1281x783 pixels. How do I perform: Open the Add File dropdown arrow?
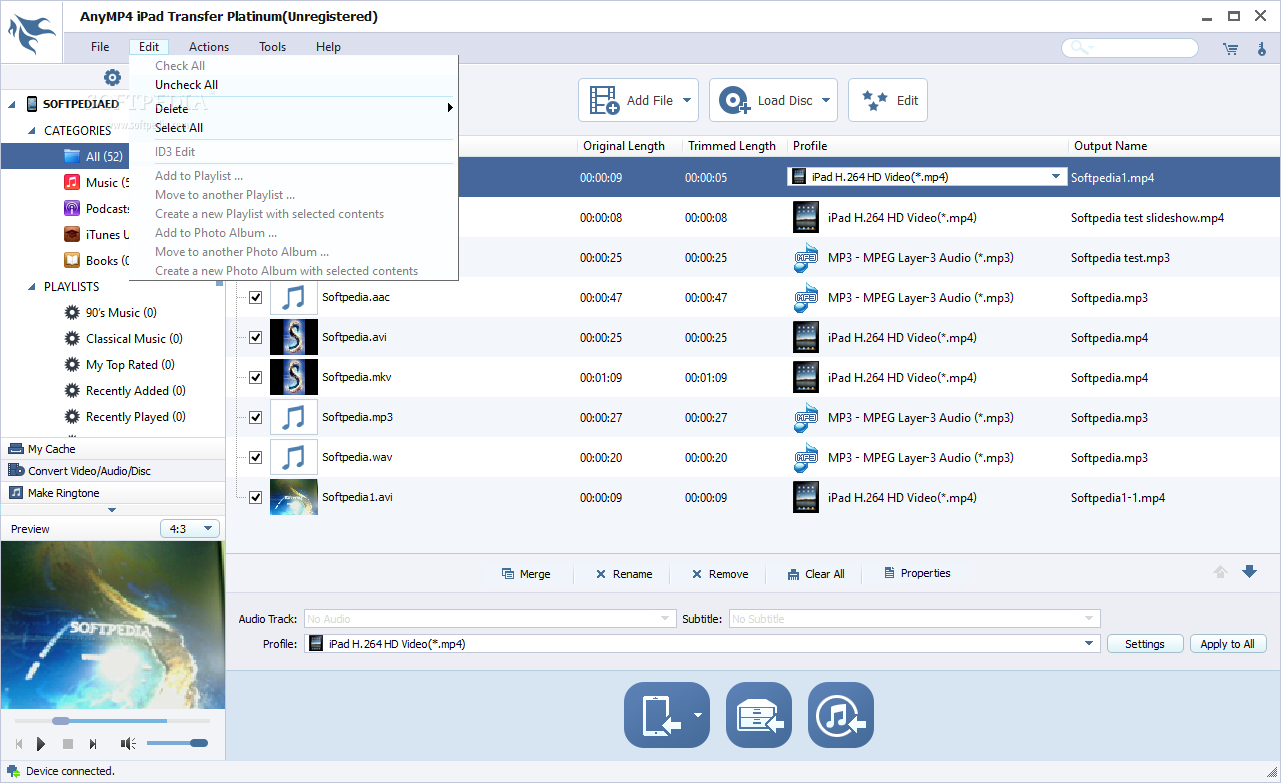[x=687, y=100]
